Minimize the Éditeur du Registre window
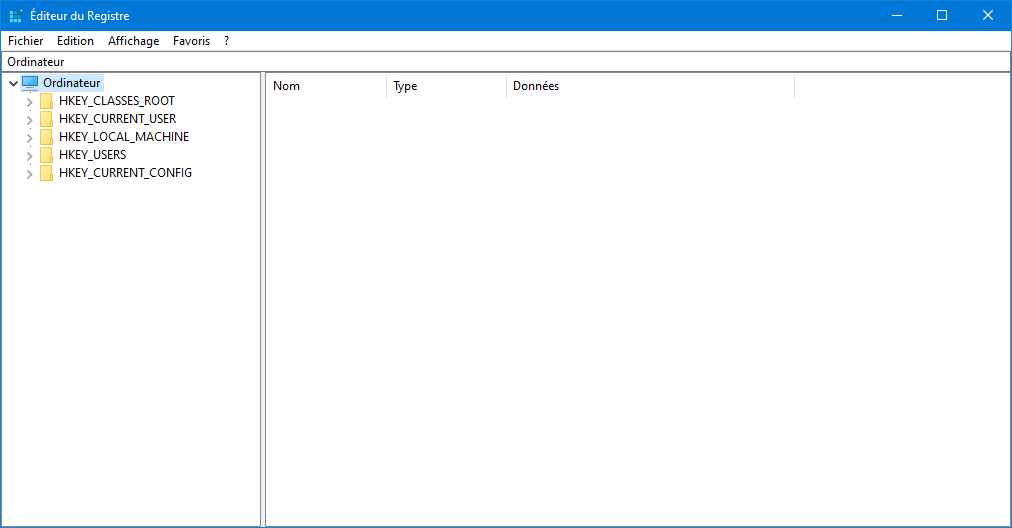 897,15
